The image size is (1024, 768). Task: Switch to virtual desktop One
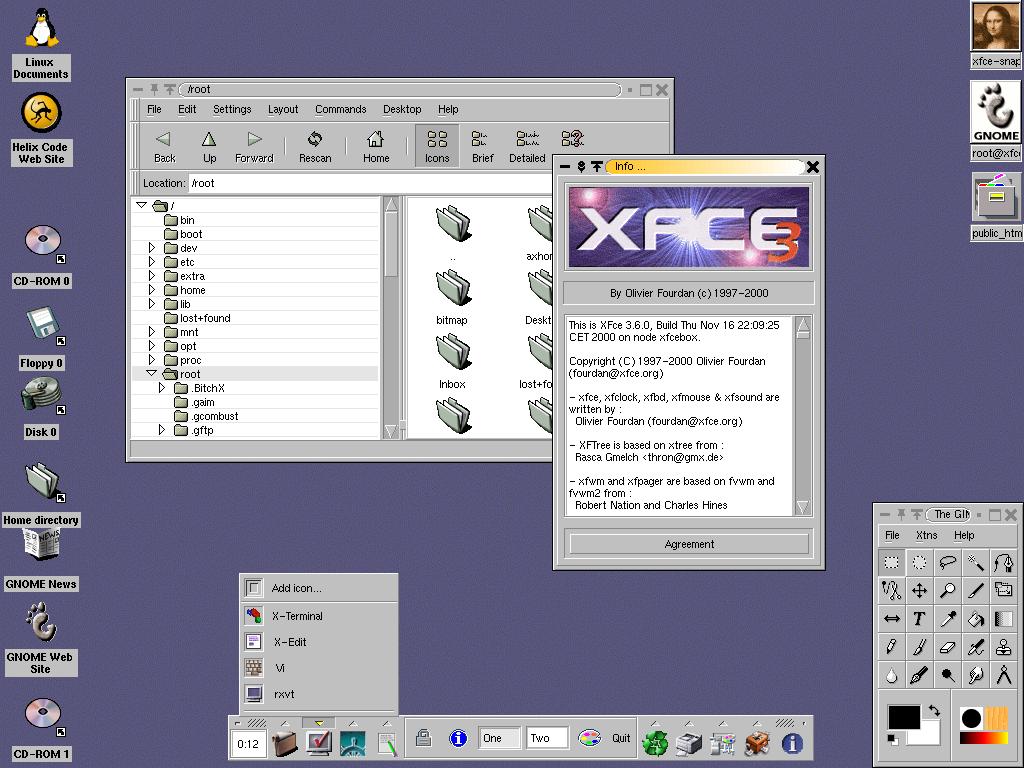click(x=500, y=738)
